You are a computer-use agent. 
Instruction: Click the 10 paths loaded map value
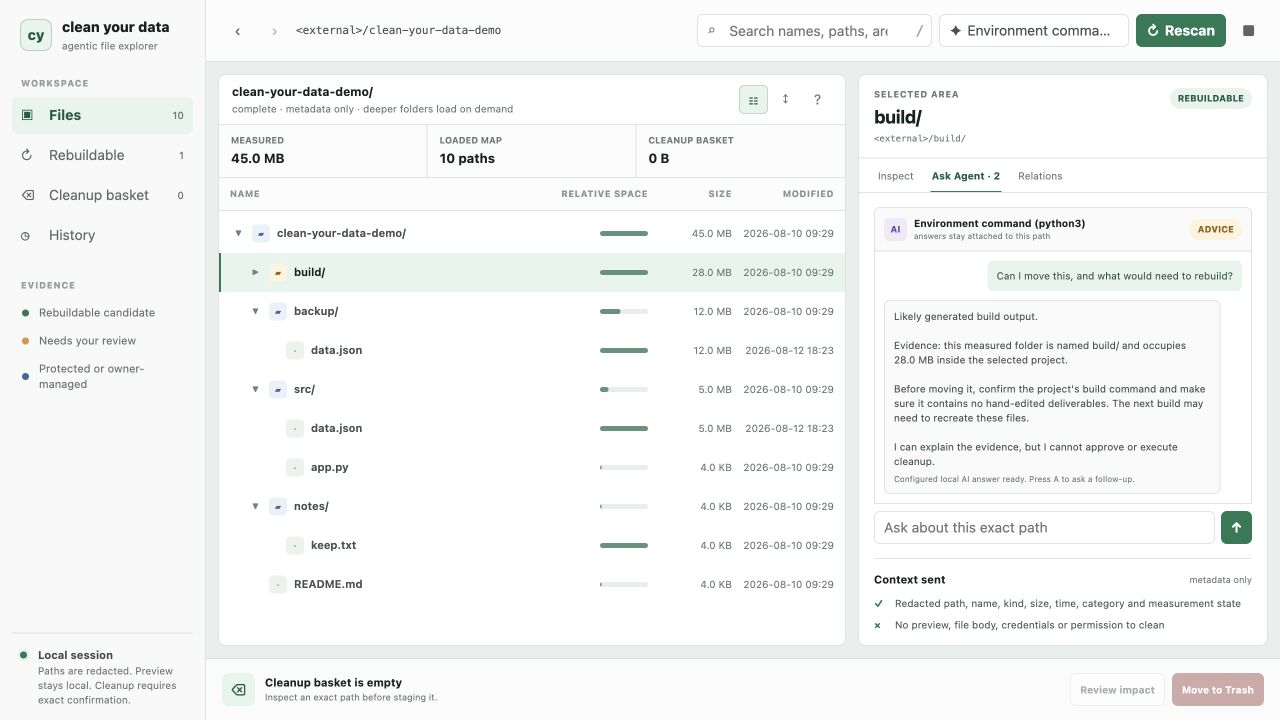(467, 158)
